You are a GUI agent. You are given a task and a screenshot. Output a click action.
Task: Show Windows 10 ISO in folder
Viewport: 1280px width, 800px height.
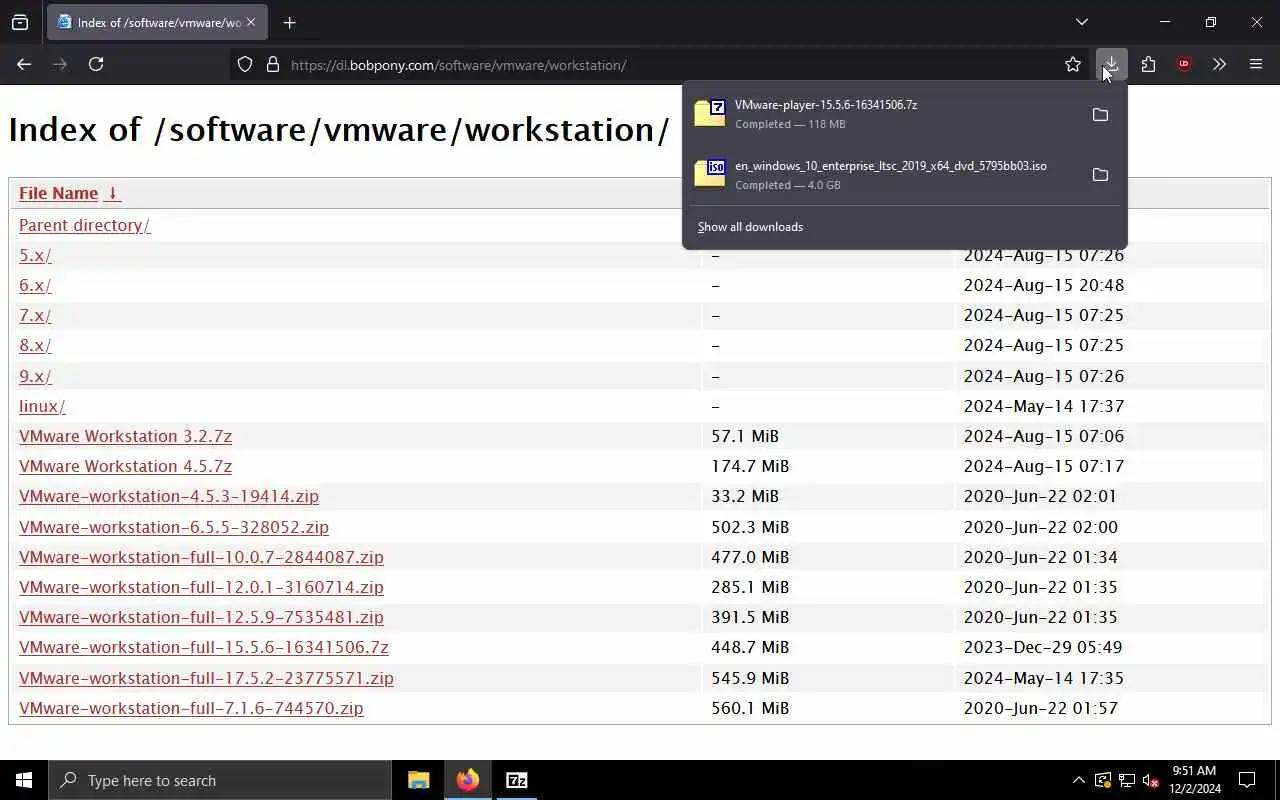pyautogui.click(x=1100, y=175)
